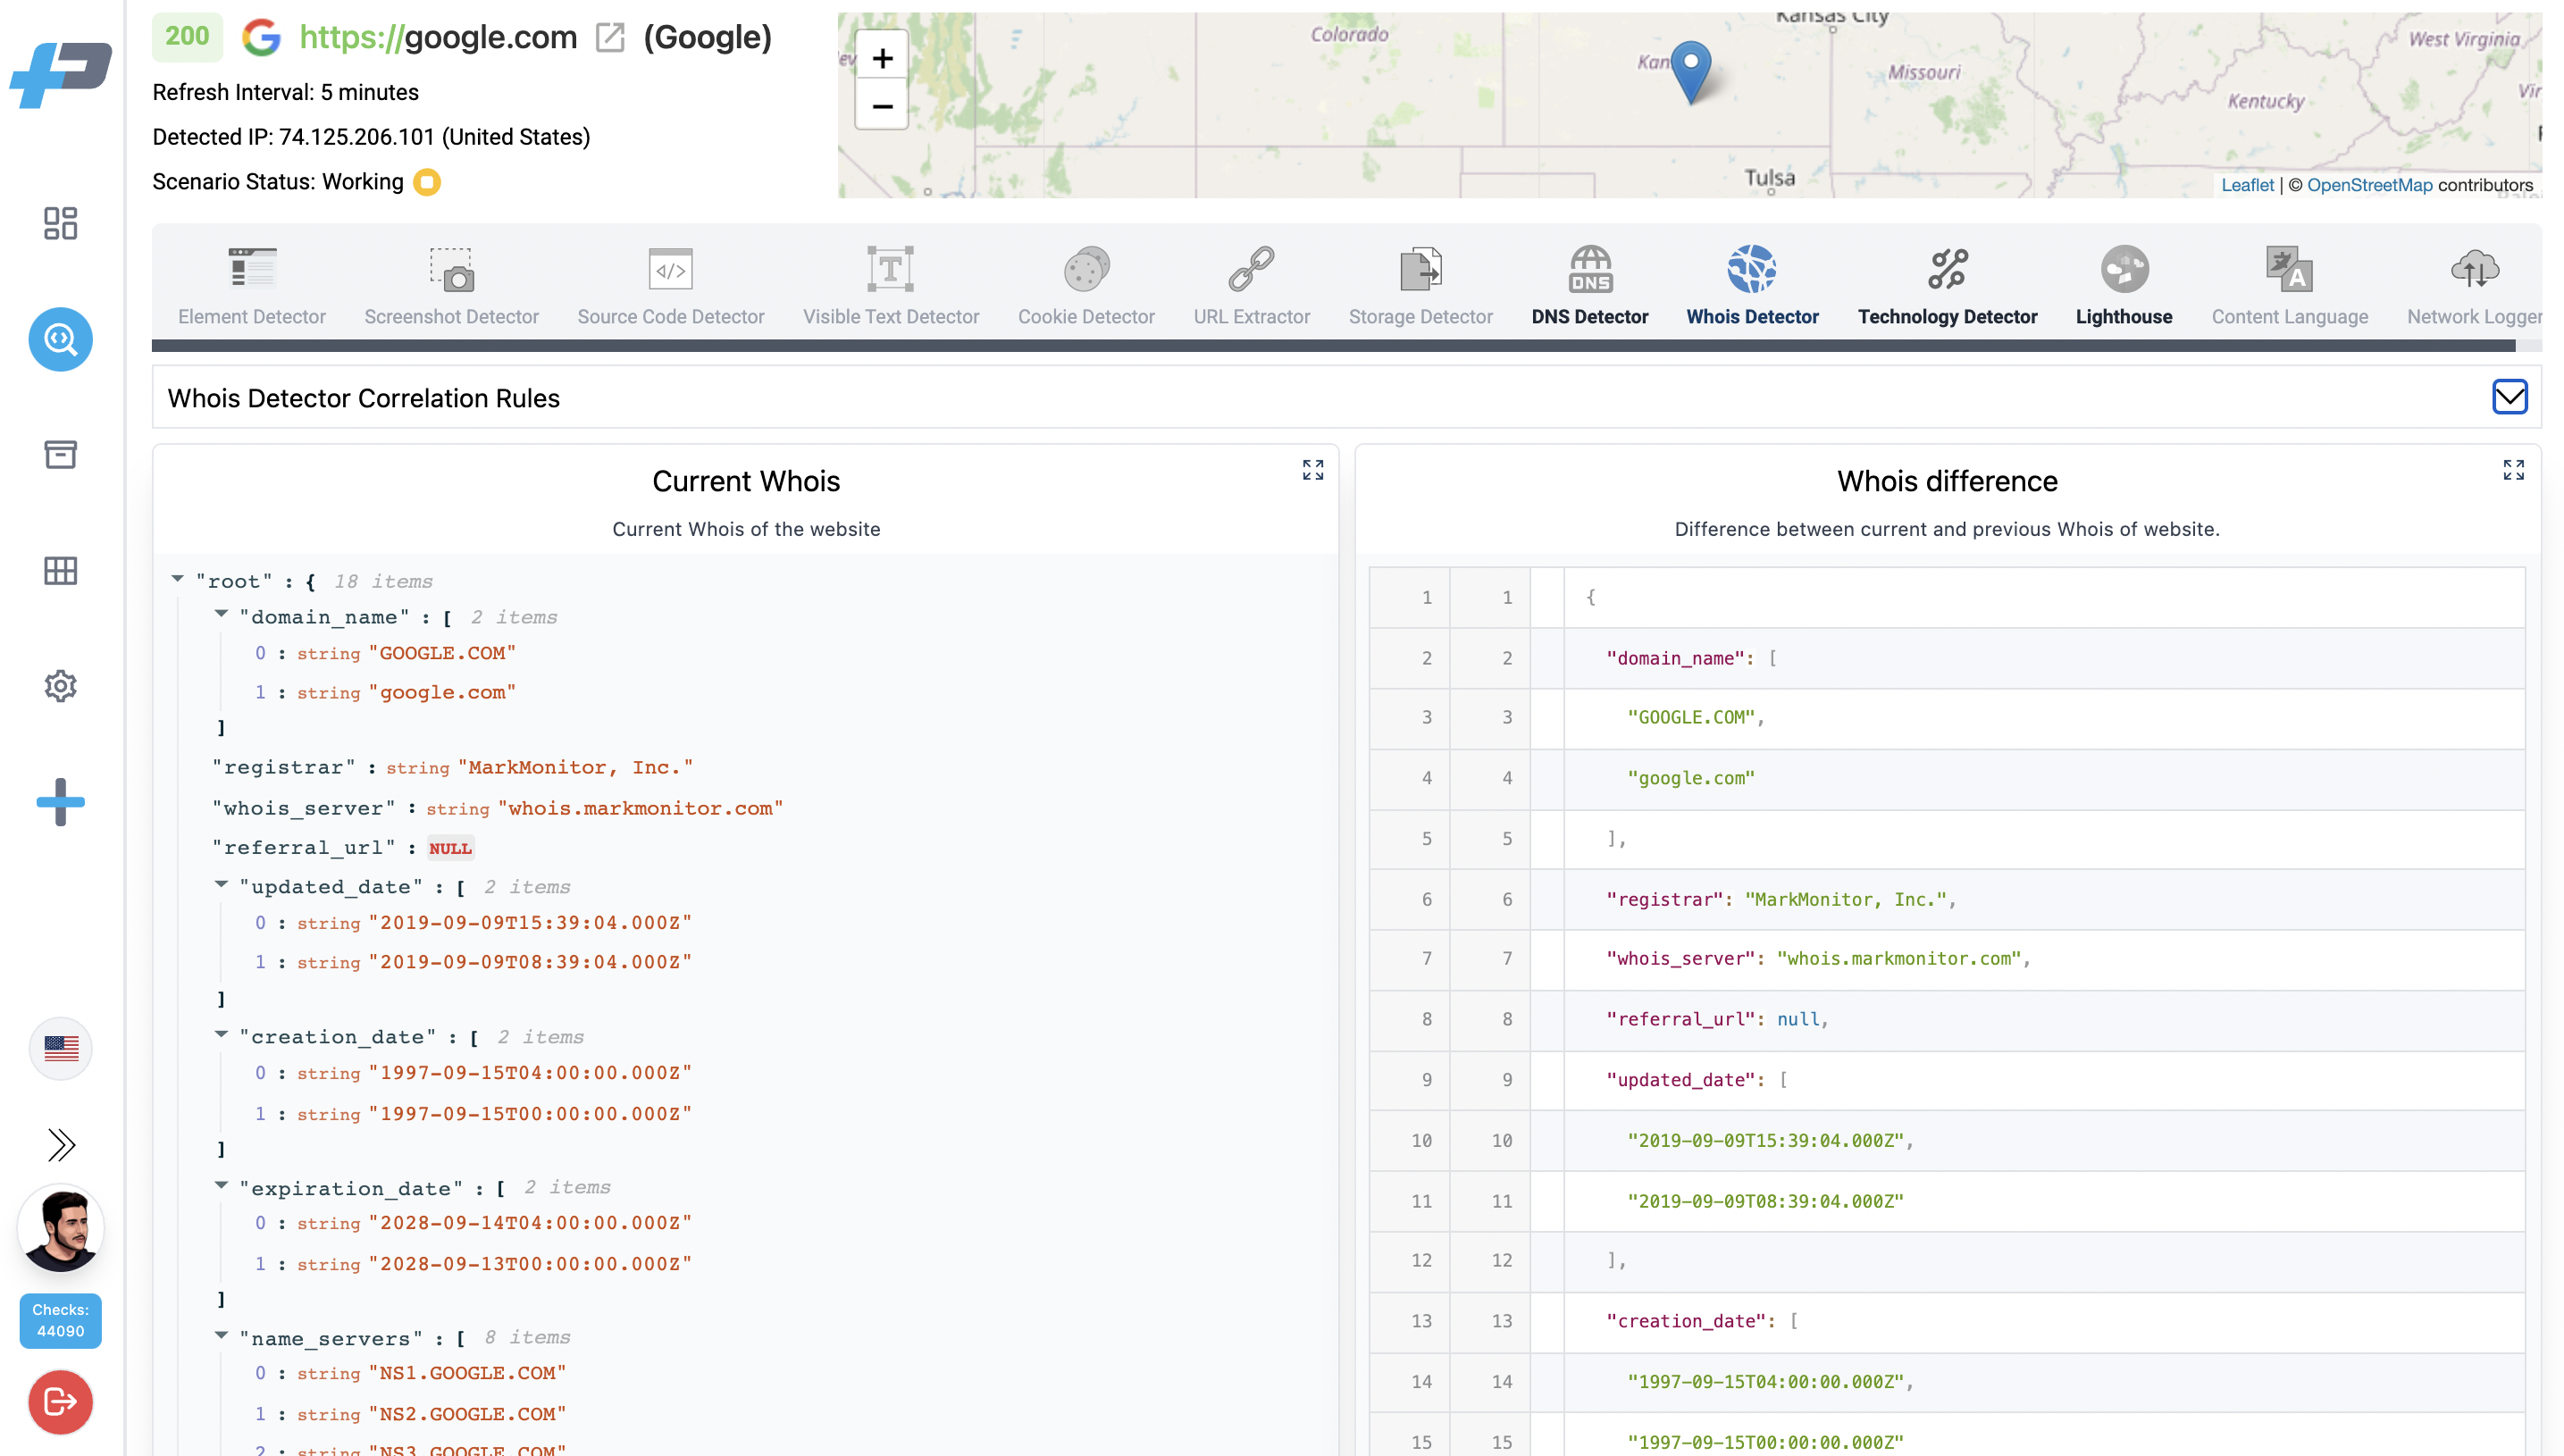Viewport: 2564px width, 1456px height.
Task: Click the Technology Detector icon
Action: click(1947, 269)
